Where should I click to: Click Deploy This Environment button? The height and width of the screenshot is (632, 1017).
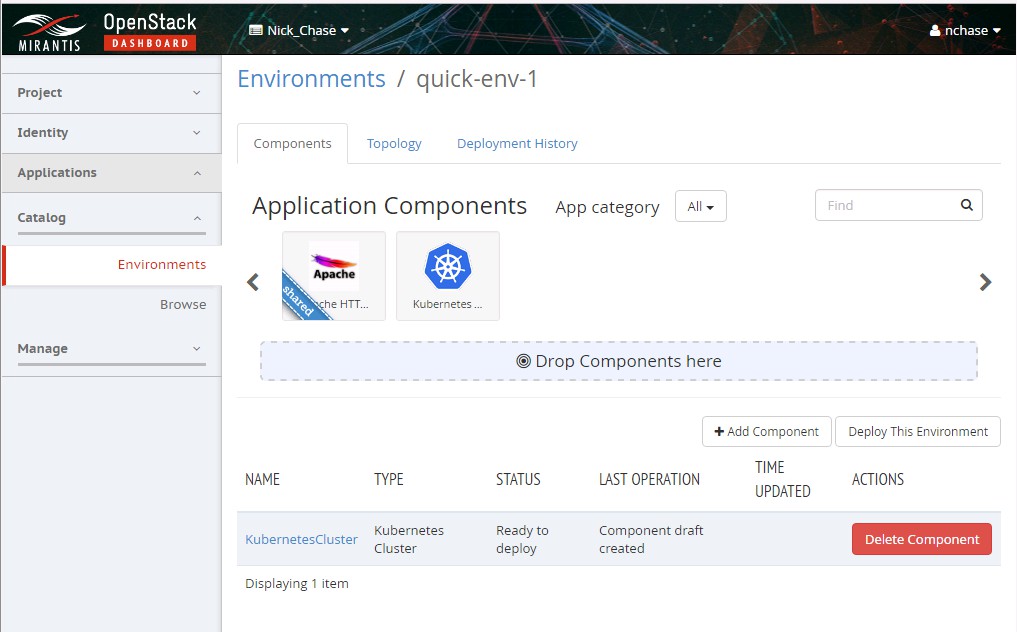pos(918,431)
